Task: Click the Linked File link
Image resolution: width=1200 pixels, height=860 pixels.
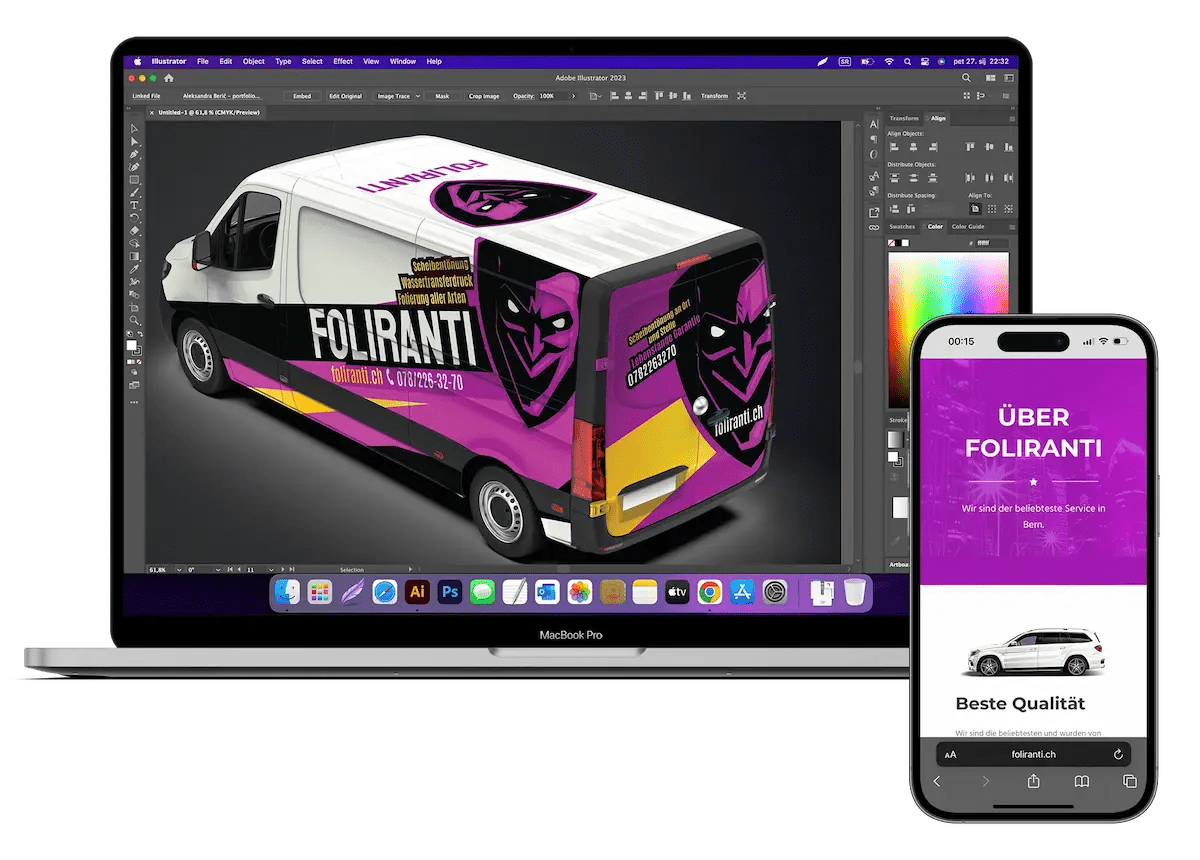Action: click(147, 96)
